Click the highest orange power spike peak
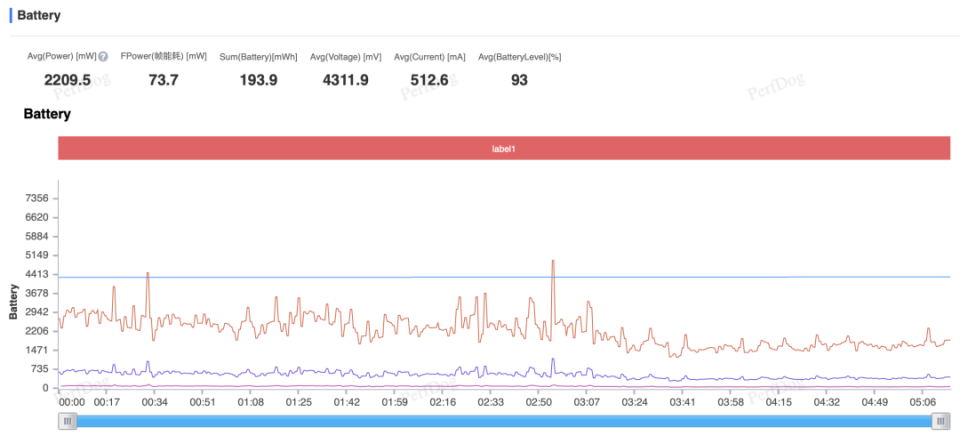Screen dimensions: 960x436 (x=553, y=261)
